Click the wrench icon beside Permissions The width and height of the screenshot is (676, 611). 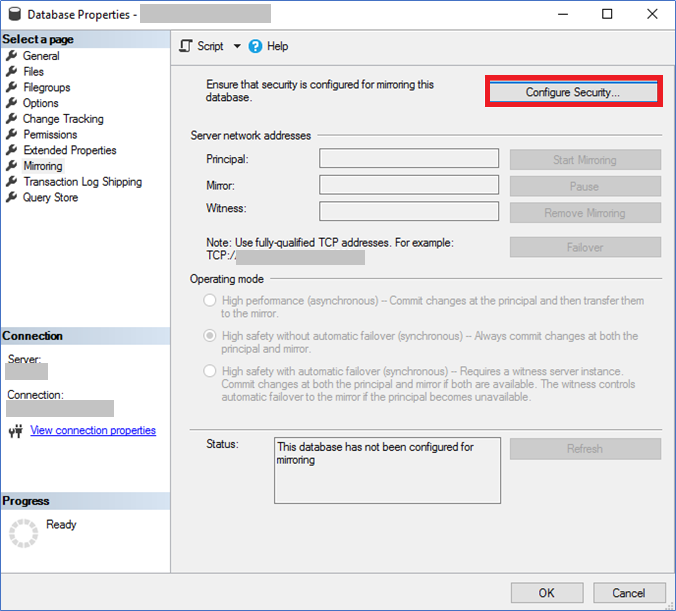12,134
